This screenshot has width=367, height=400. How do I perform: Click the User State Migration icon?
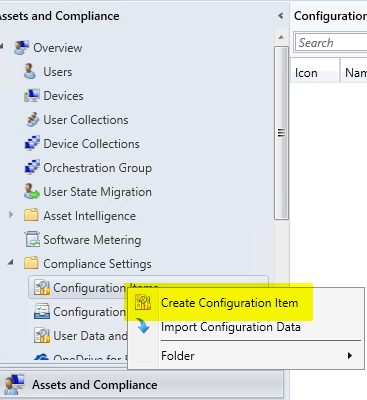pos(32,192)
